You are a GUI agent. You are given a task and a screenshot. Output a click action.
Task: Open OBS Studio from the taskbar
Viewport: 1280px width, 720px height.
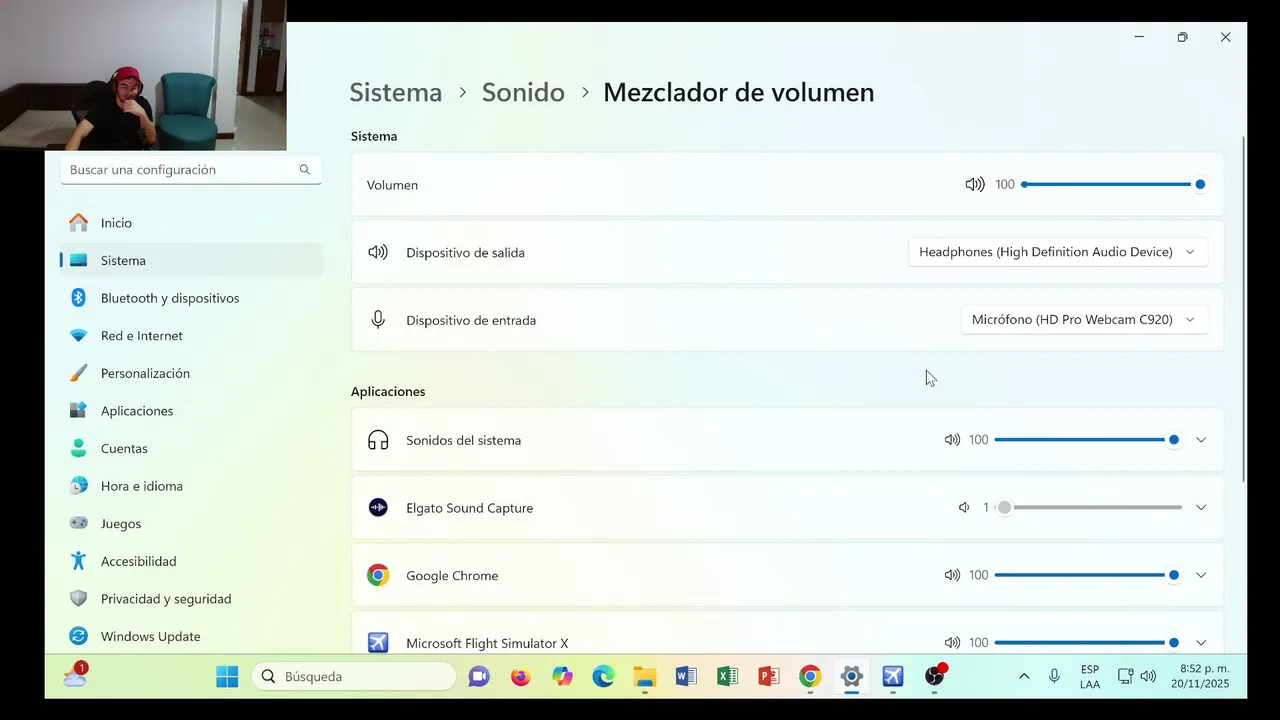935,677
